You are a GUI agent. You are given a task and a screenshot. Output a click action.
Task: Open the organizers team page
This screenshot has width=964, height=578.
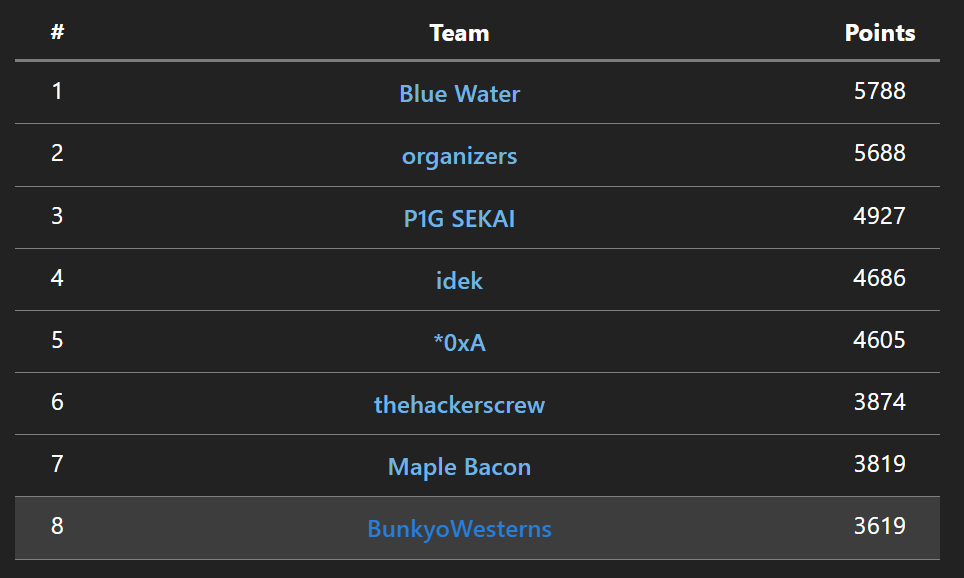tap(459, 156)
